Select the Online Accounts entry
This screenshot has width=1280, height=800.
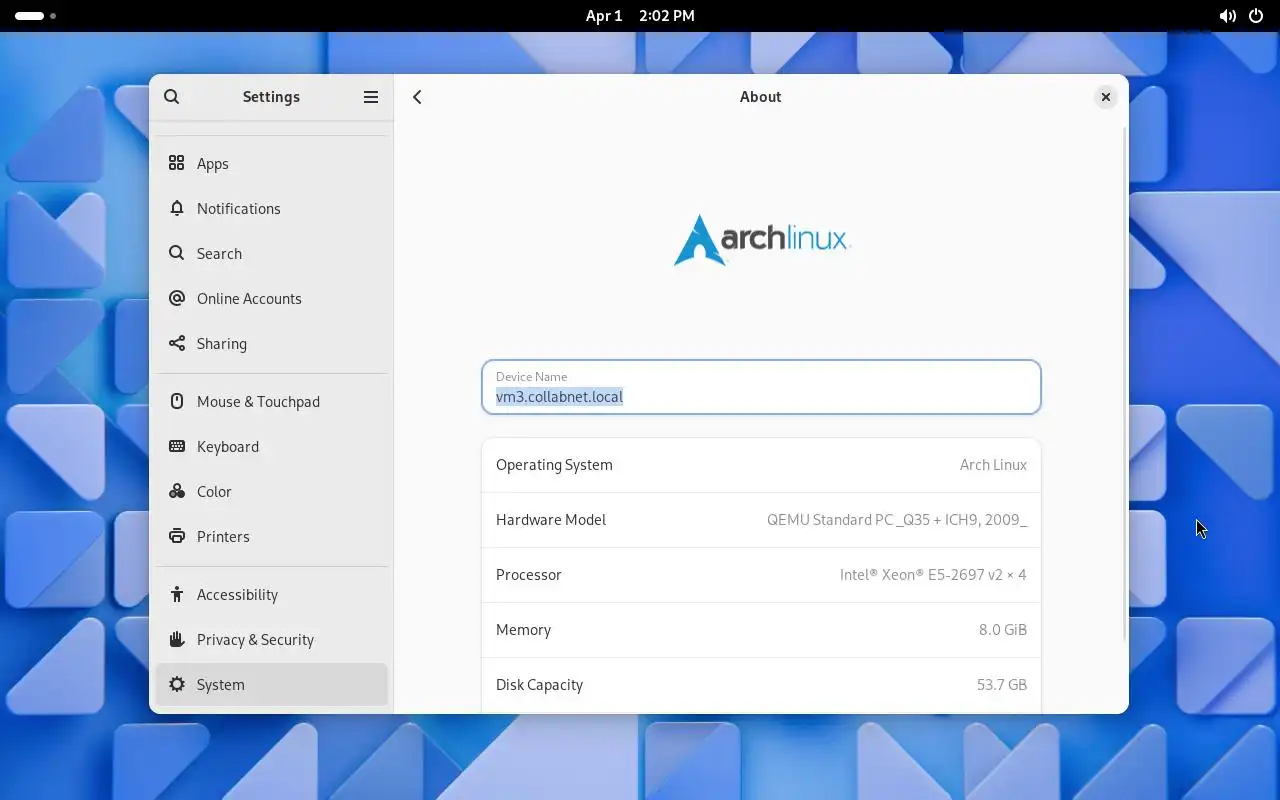271,298
